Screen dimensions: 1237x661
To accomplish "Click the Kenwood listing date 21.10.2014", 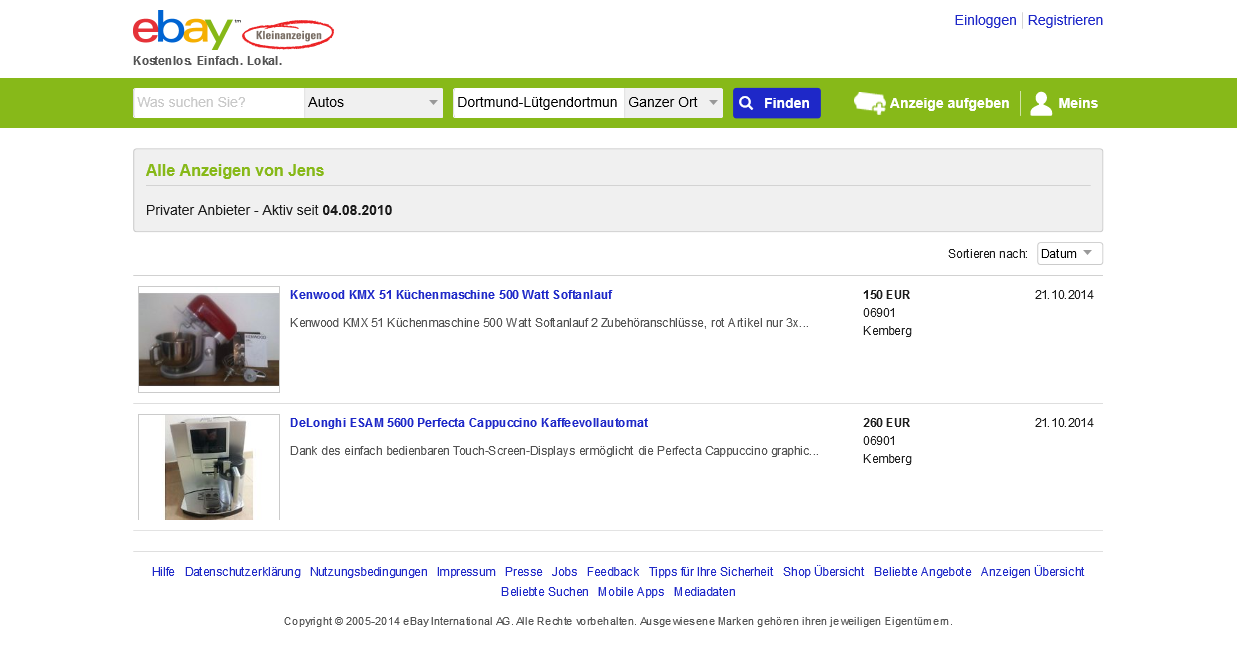I will pos(1064,295).
